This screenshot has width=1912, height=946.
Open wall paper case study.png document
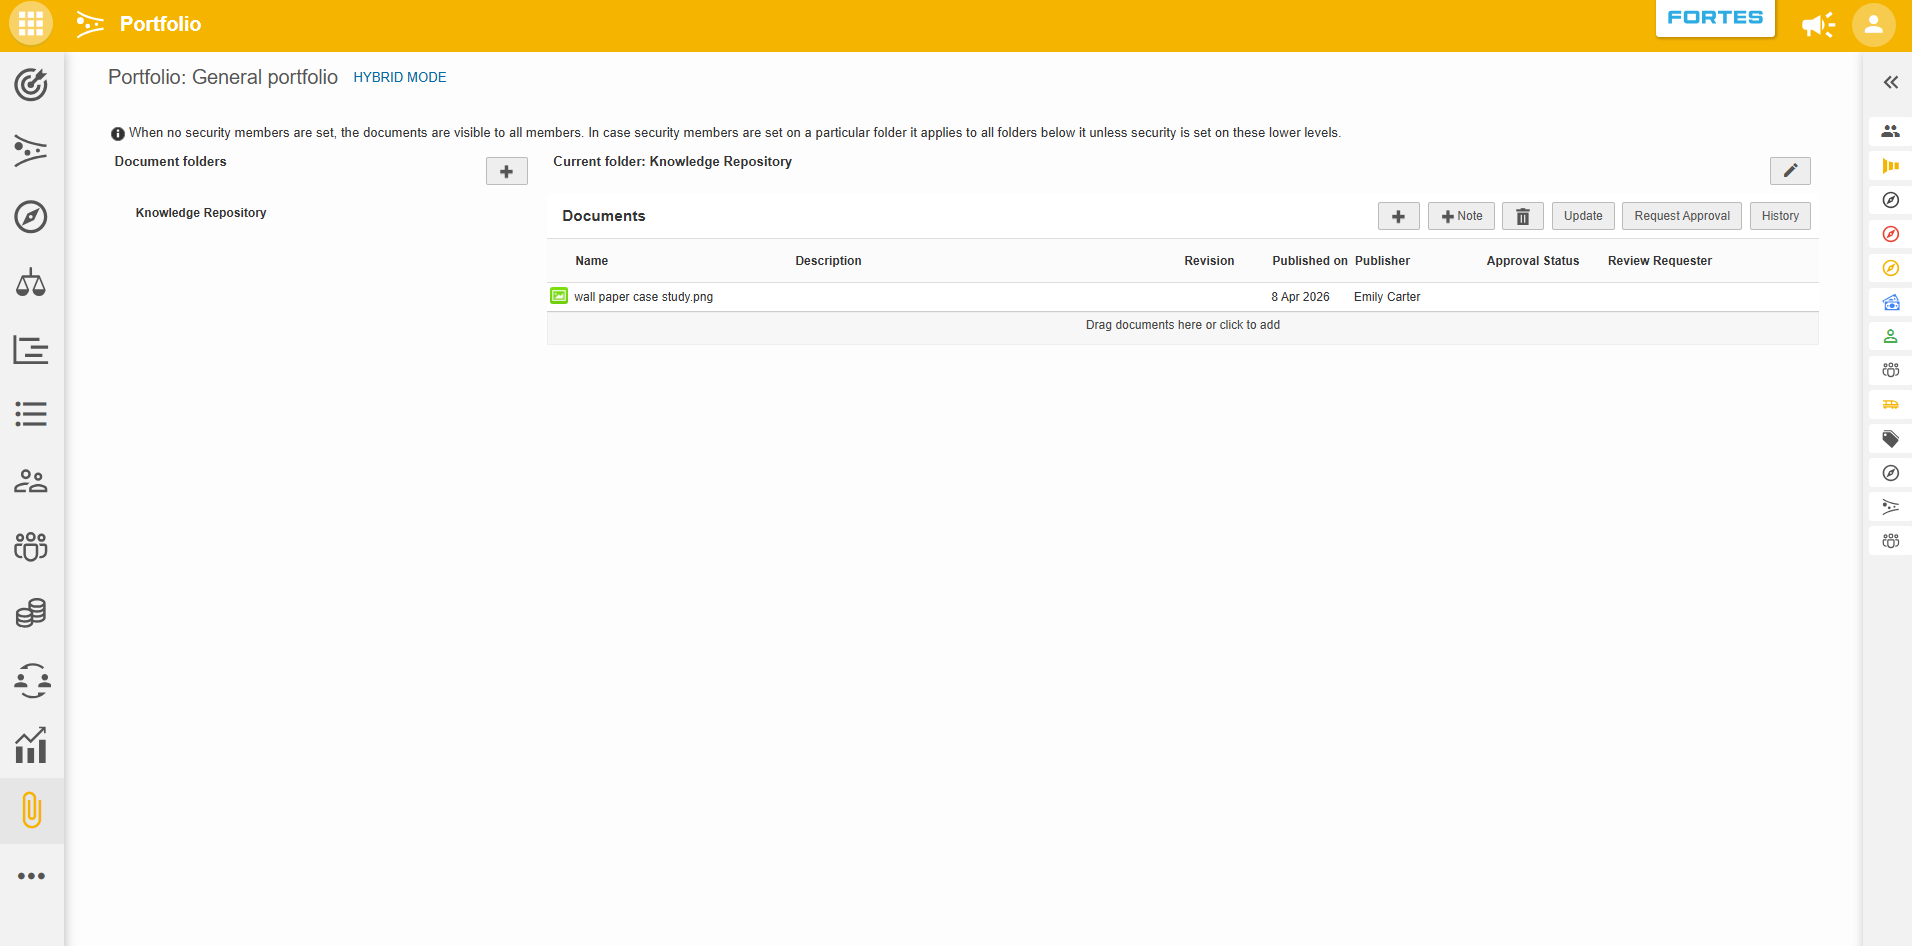click(643, 297)
